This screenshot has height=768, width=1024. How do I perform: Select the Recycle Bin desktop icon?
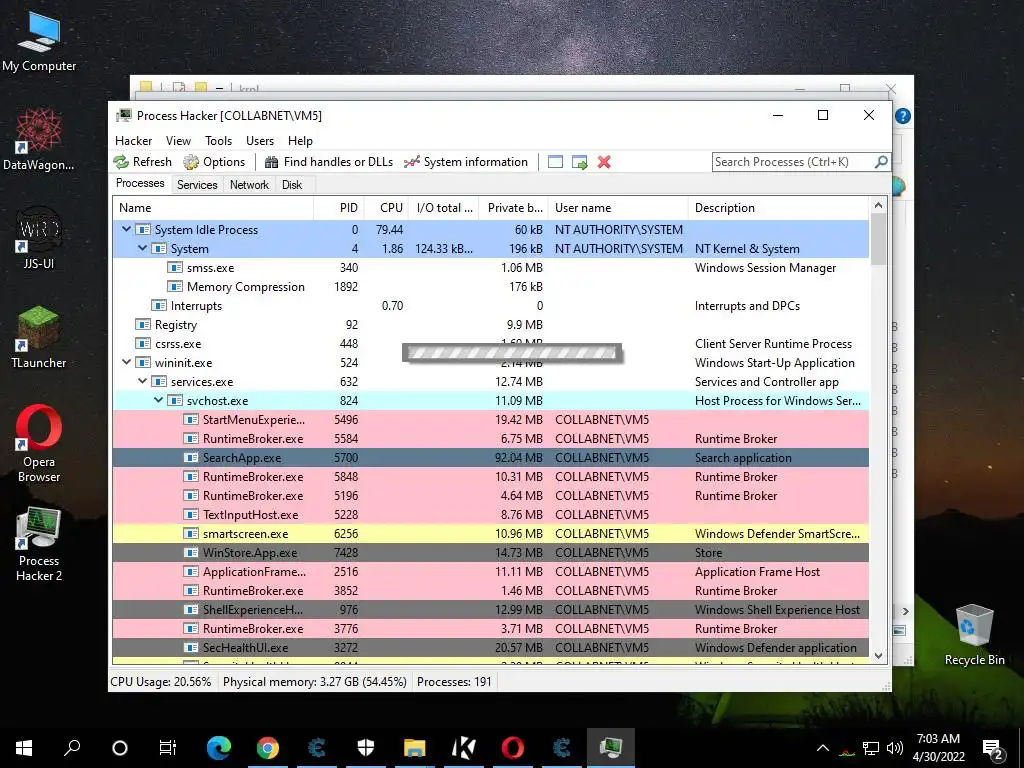click(974, 635)
